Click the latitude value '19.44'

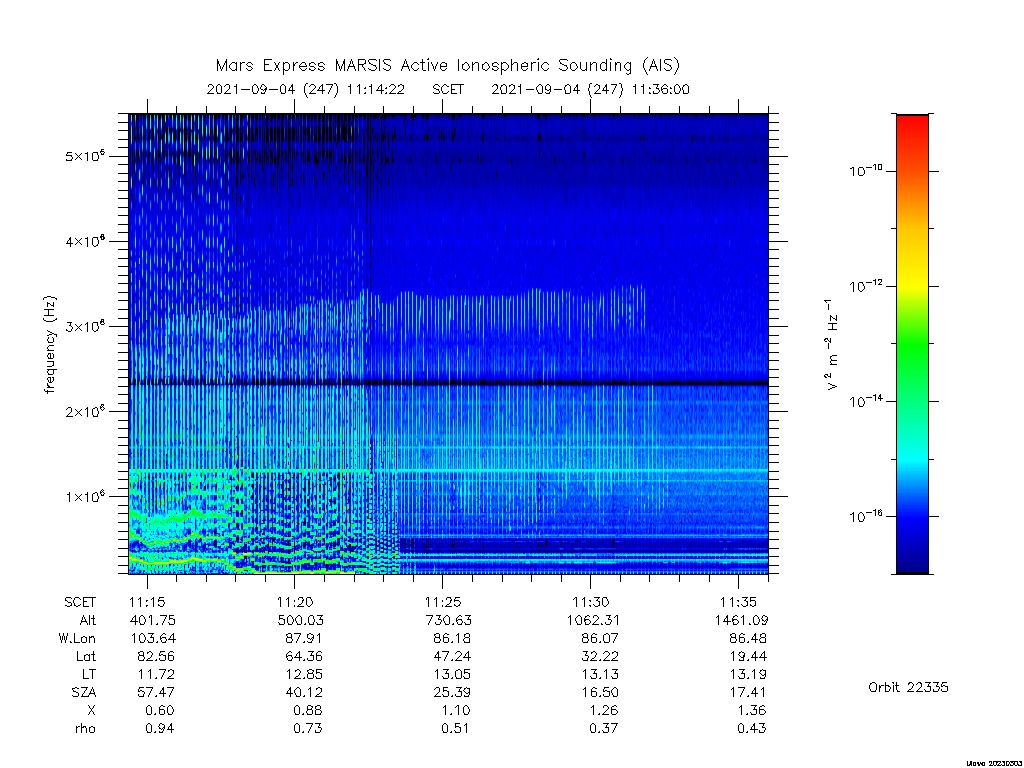(748, 656)
